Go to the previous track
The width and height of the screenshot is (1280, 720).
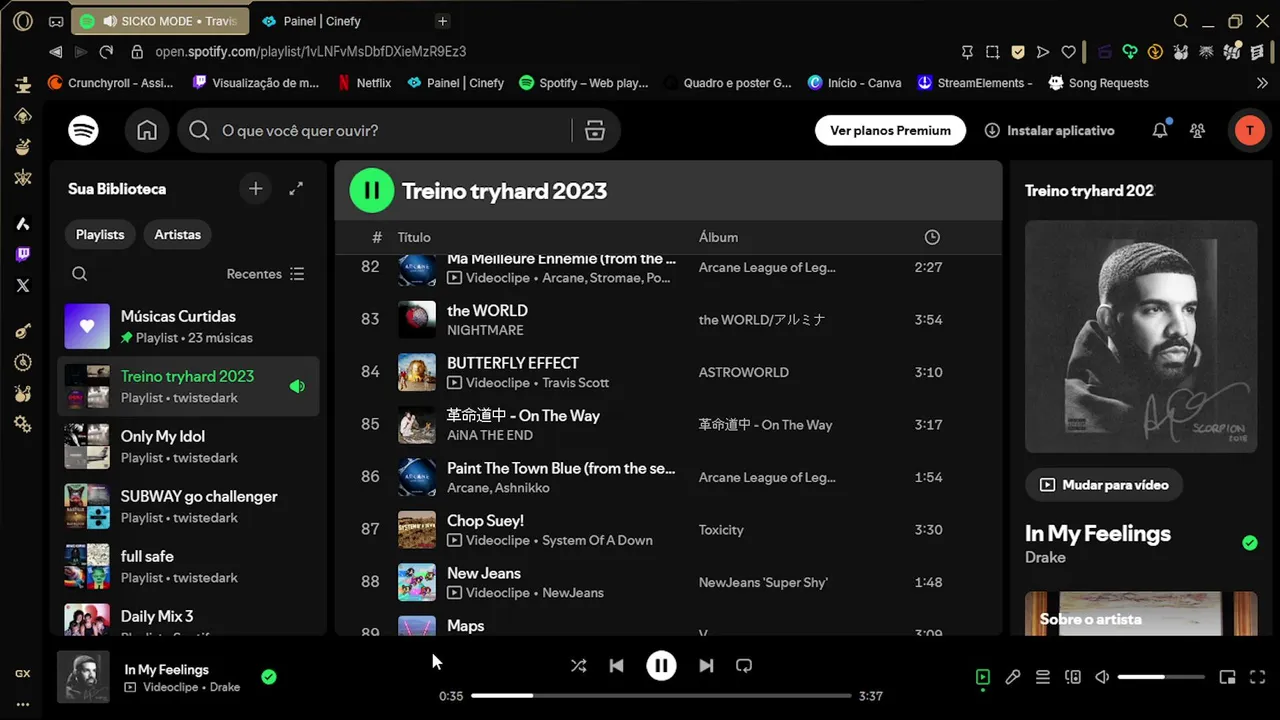tap(616, 666)
